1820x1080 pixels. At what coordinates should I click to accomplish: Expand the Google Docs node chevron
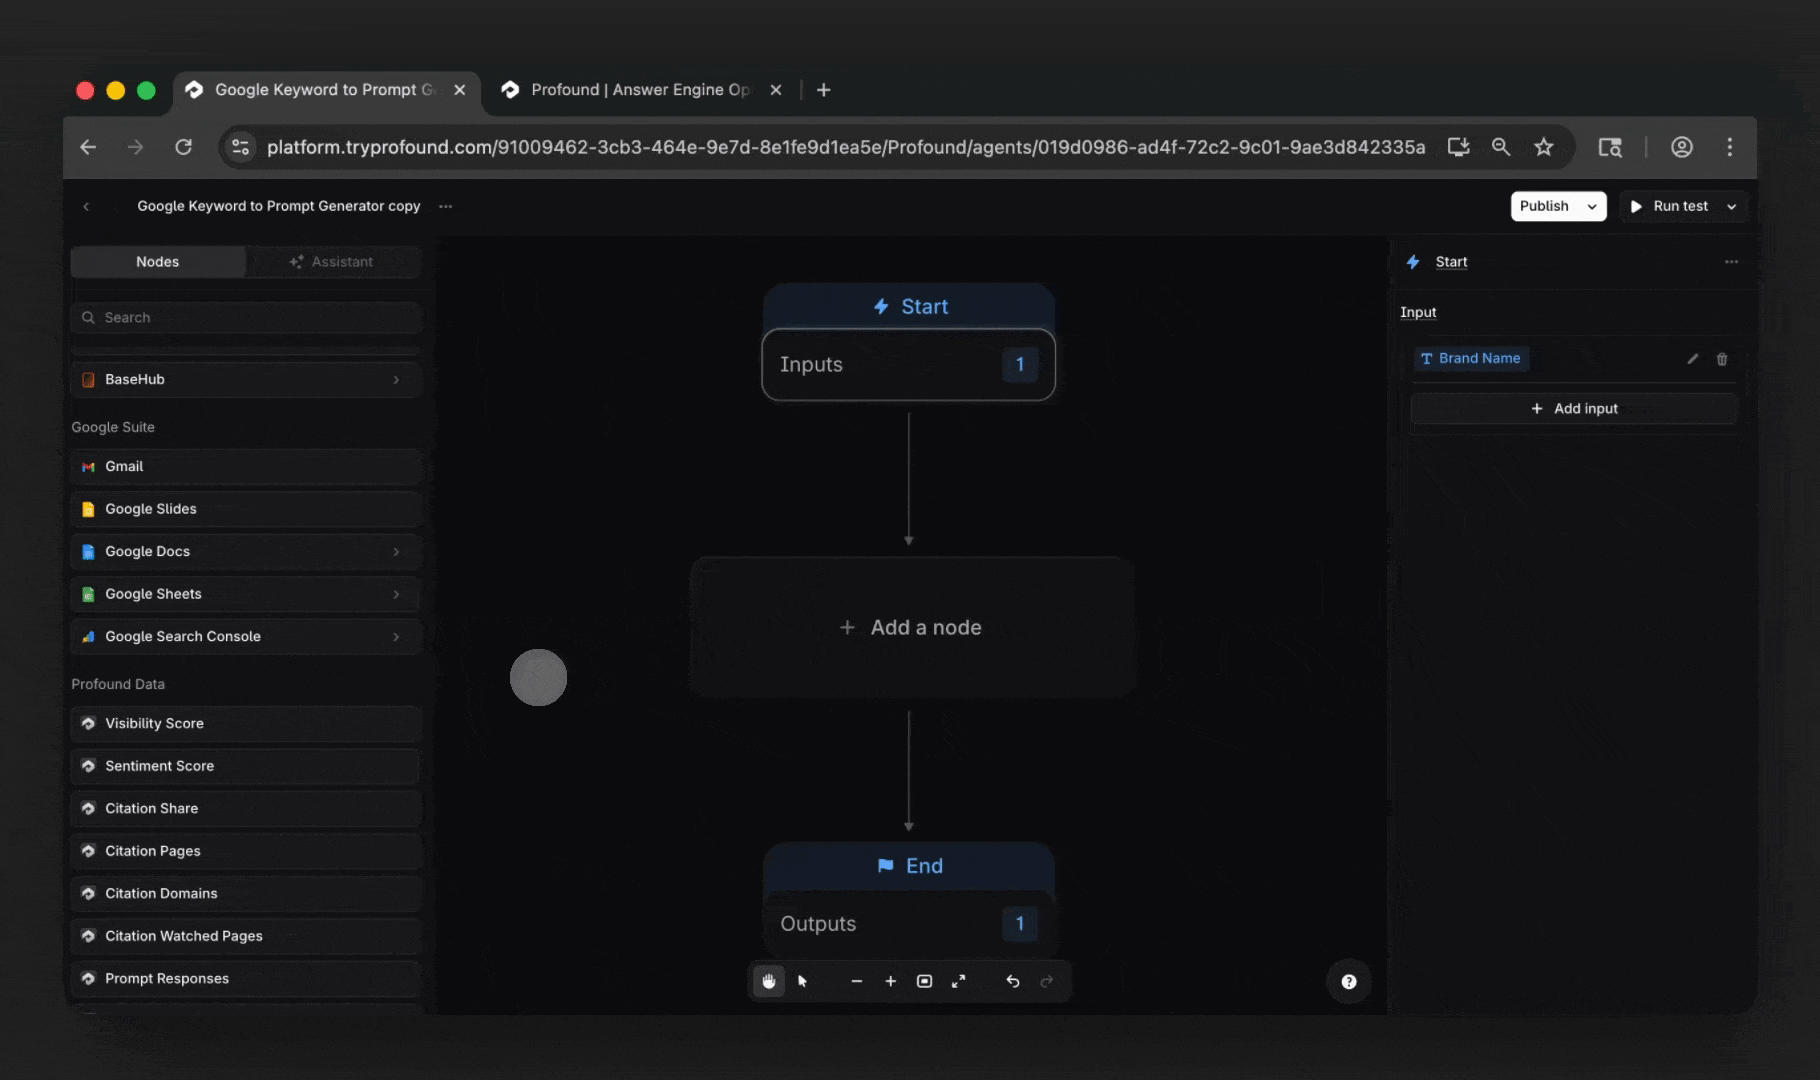coord(396,552)
